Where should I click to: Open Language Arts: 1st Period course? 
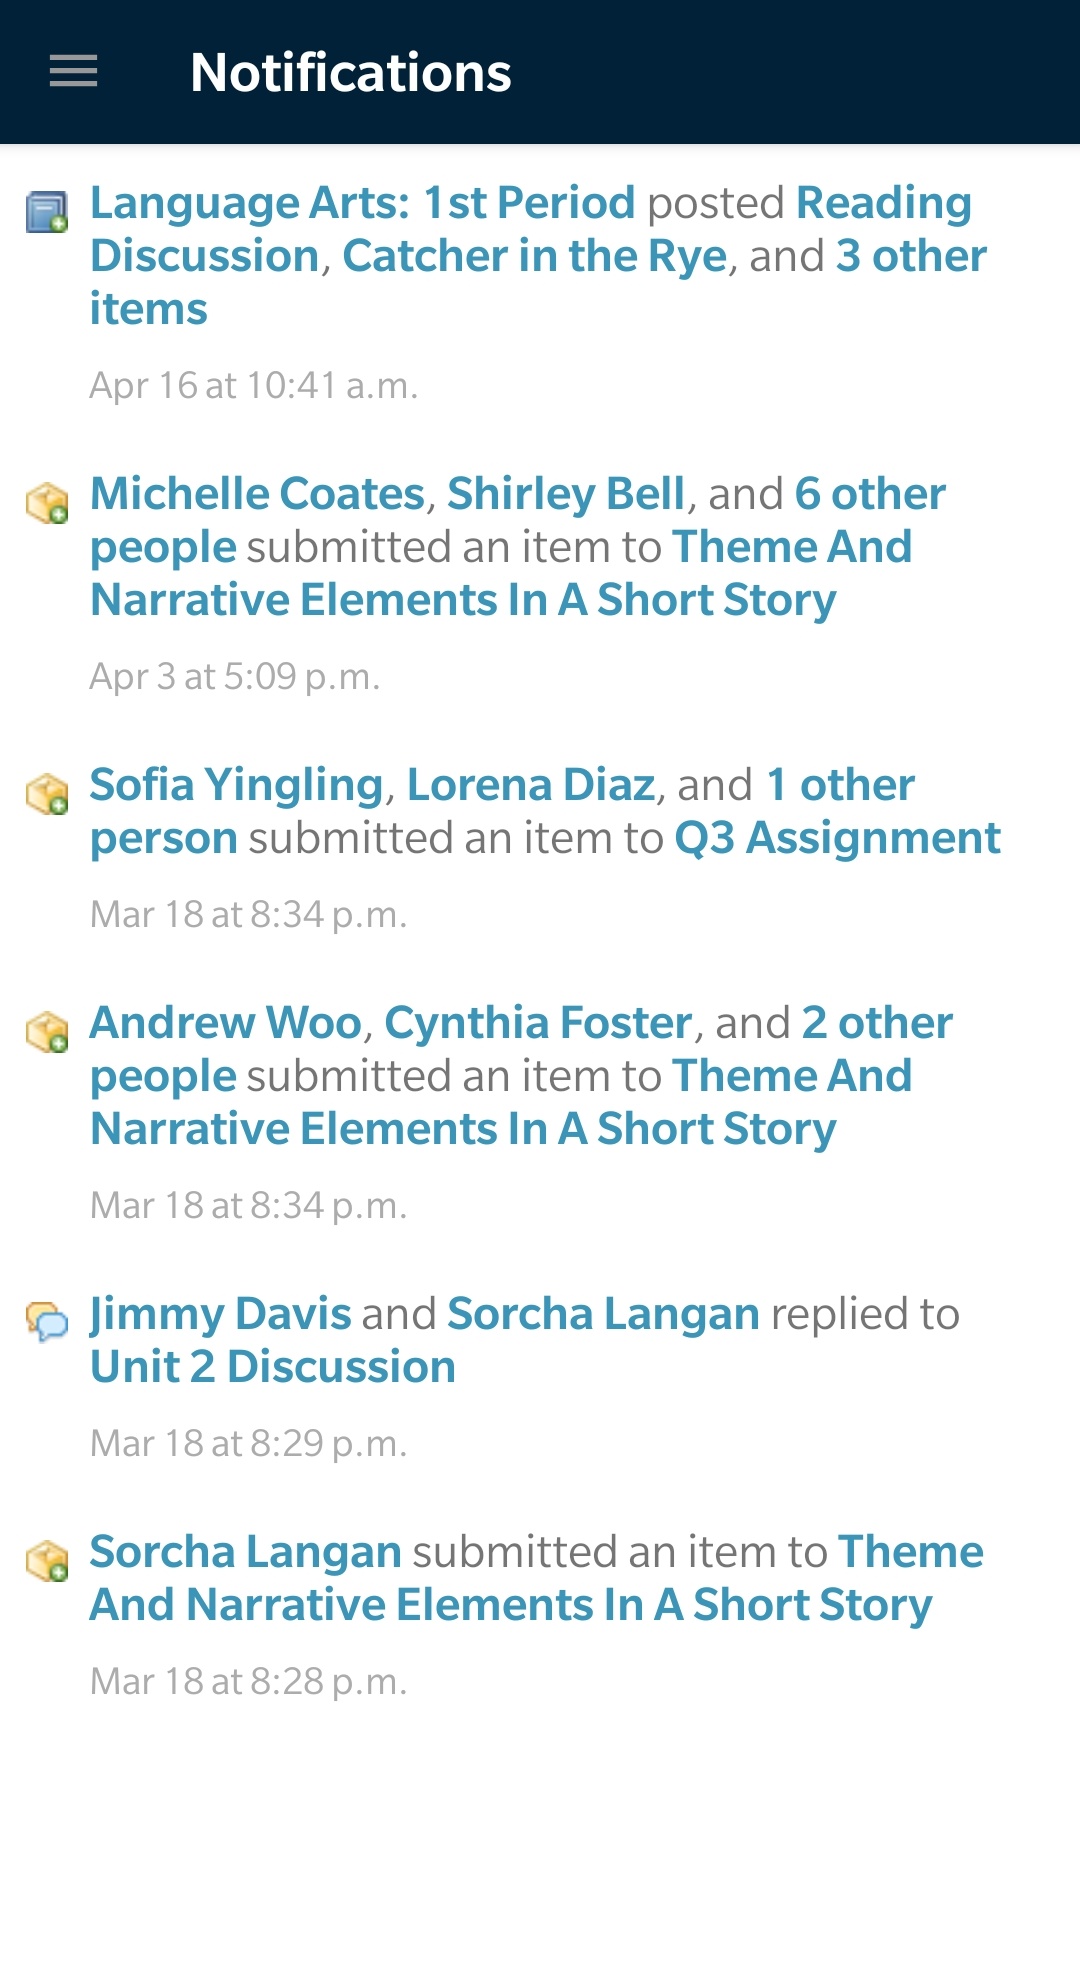pos(362,203)
